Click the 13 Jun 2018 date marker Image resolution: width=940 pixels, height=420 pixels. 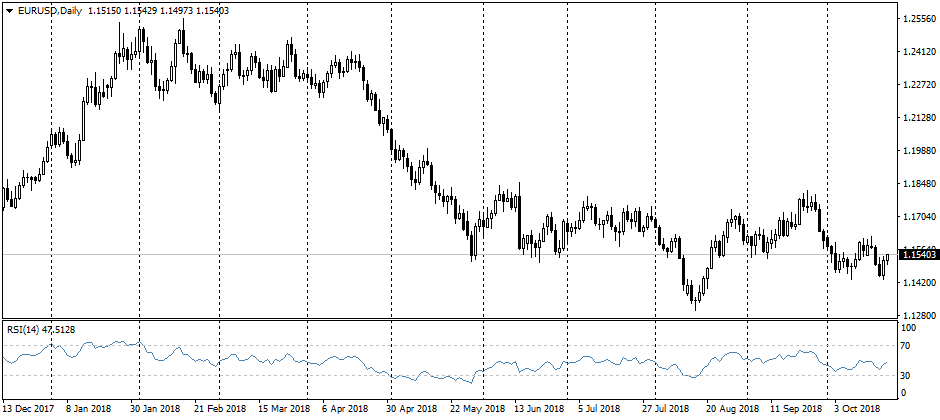(540, 409)
